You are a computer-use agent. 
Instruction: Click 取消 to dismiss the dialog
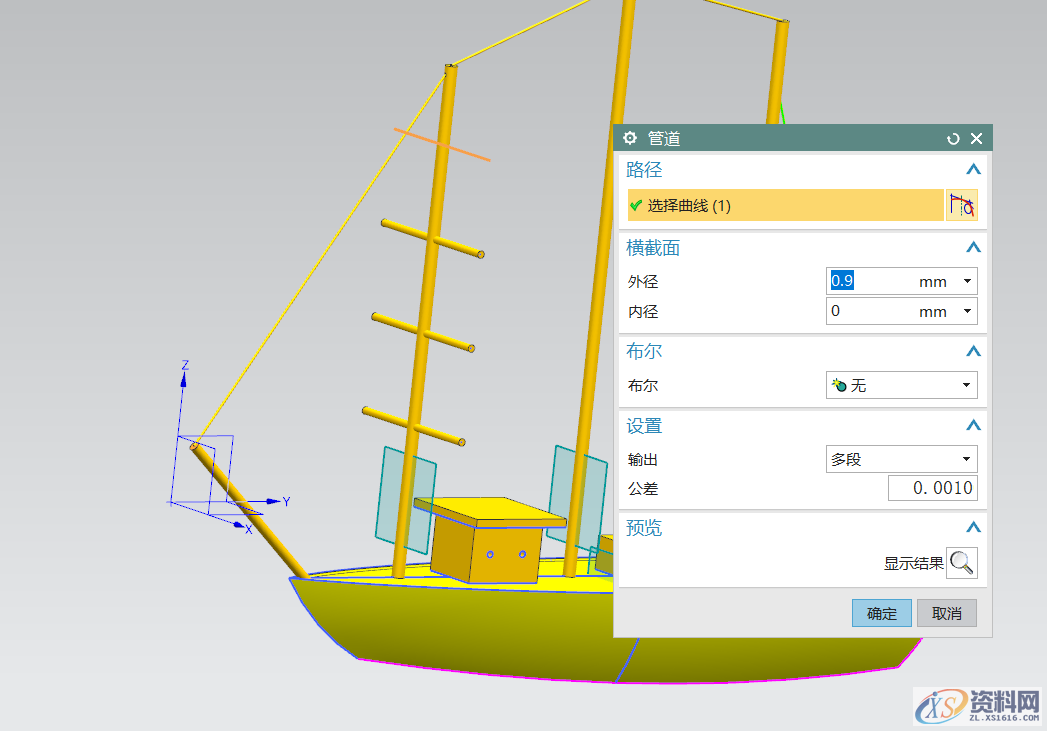click(x=946, y=613)
